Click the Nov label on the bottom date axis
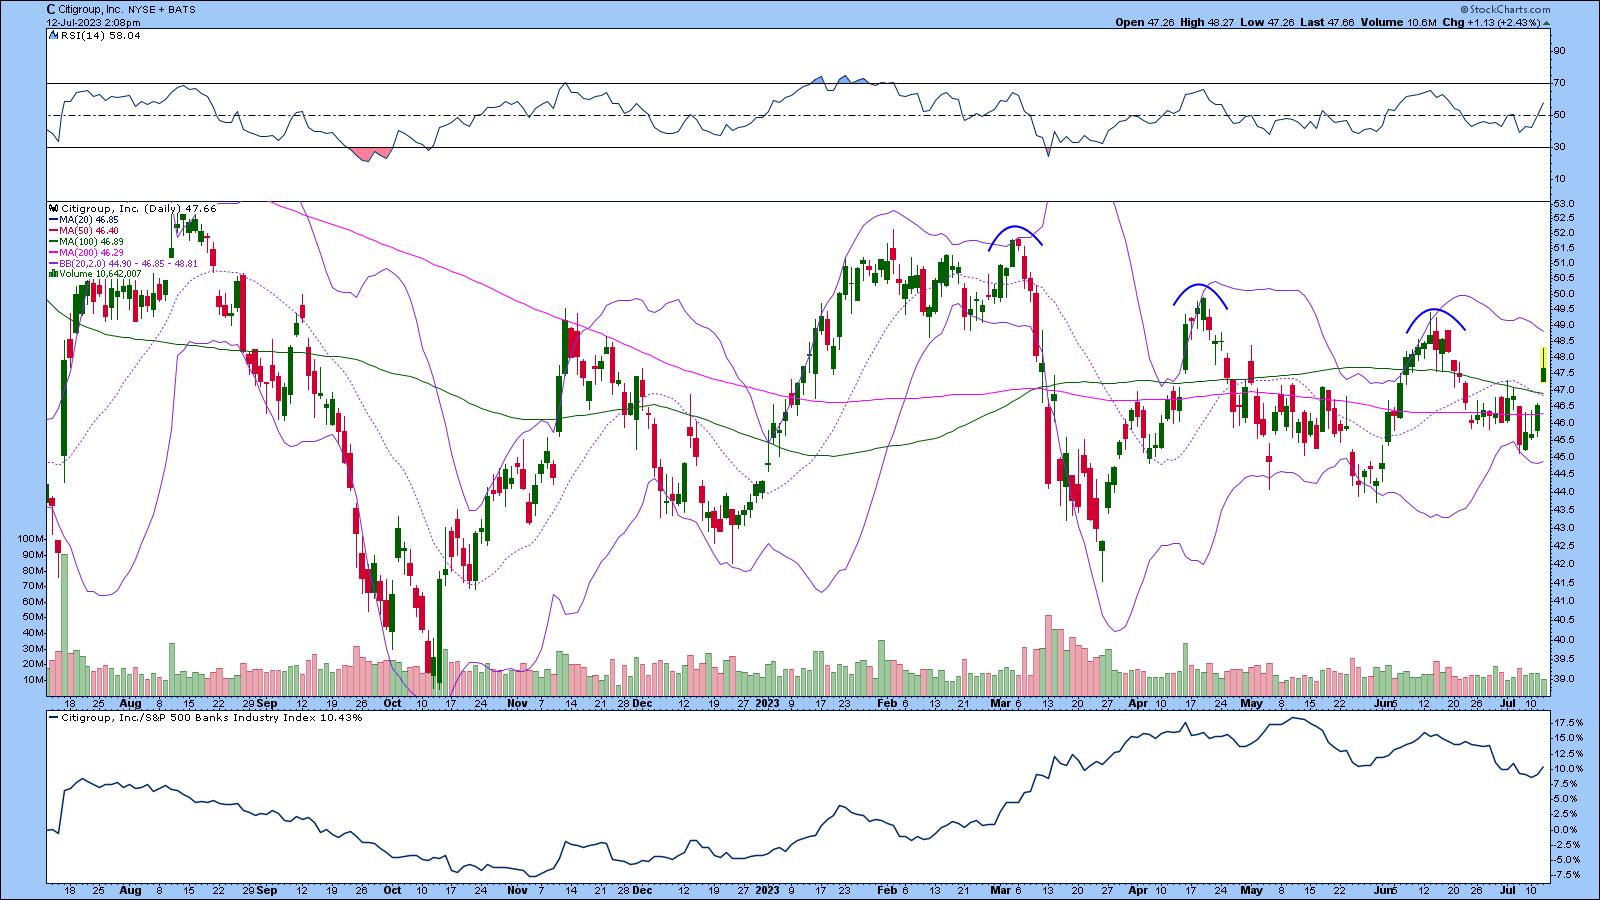This screenshot has height=900, width=1600. point(516,888)
